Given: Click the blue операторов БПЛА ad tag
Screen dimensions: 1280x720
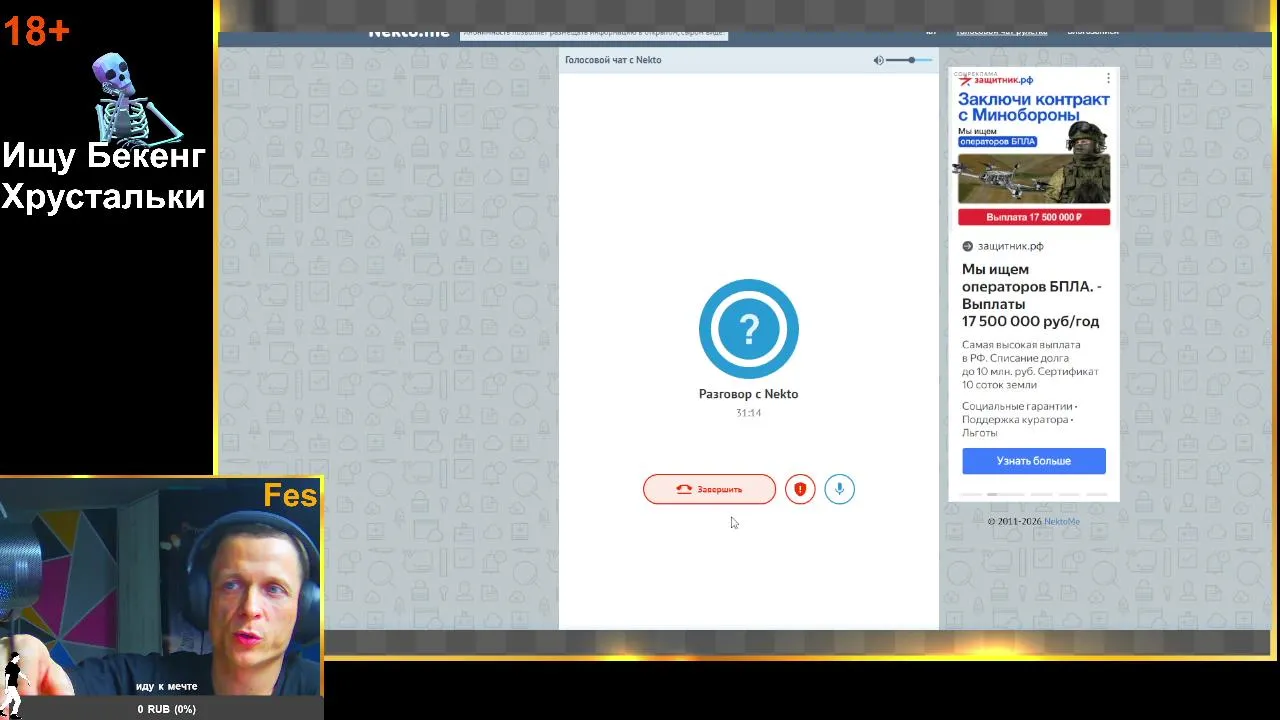Looking at the screenshot, I should point(997,141).
